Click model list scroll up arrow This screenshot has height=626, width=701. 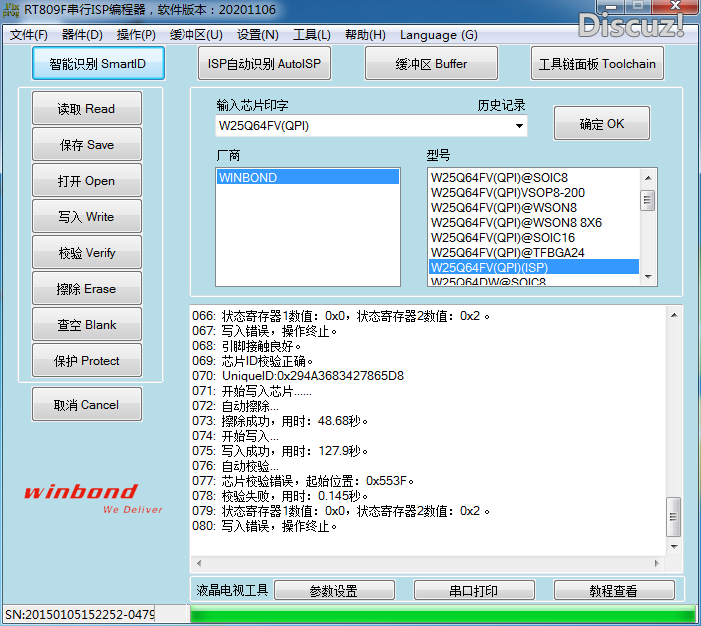tap(648, 178)
